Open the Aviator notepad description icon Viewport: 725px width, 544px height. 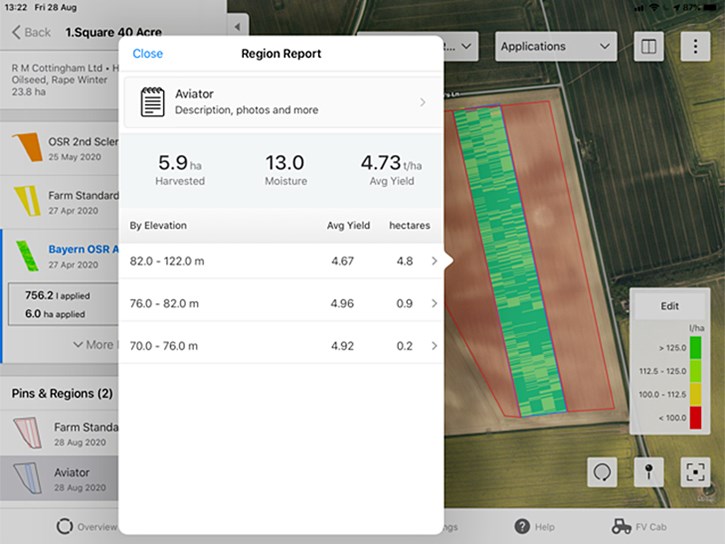coord(152,102)
